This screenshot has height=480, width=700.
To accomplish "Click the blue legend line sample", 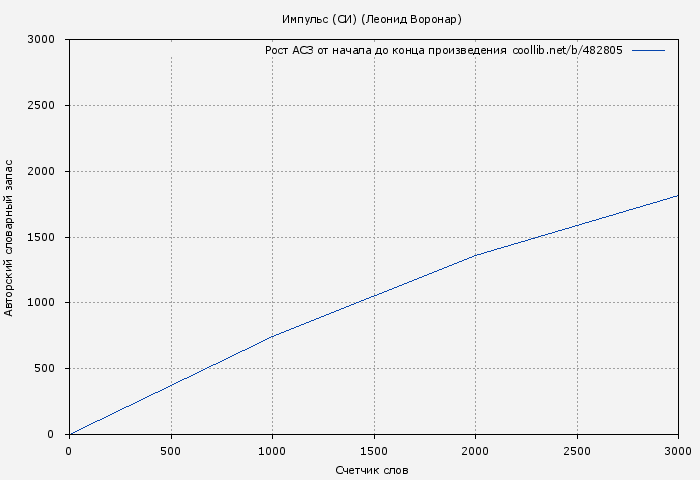I will point(648,50).
